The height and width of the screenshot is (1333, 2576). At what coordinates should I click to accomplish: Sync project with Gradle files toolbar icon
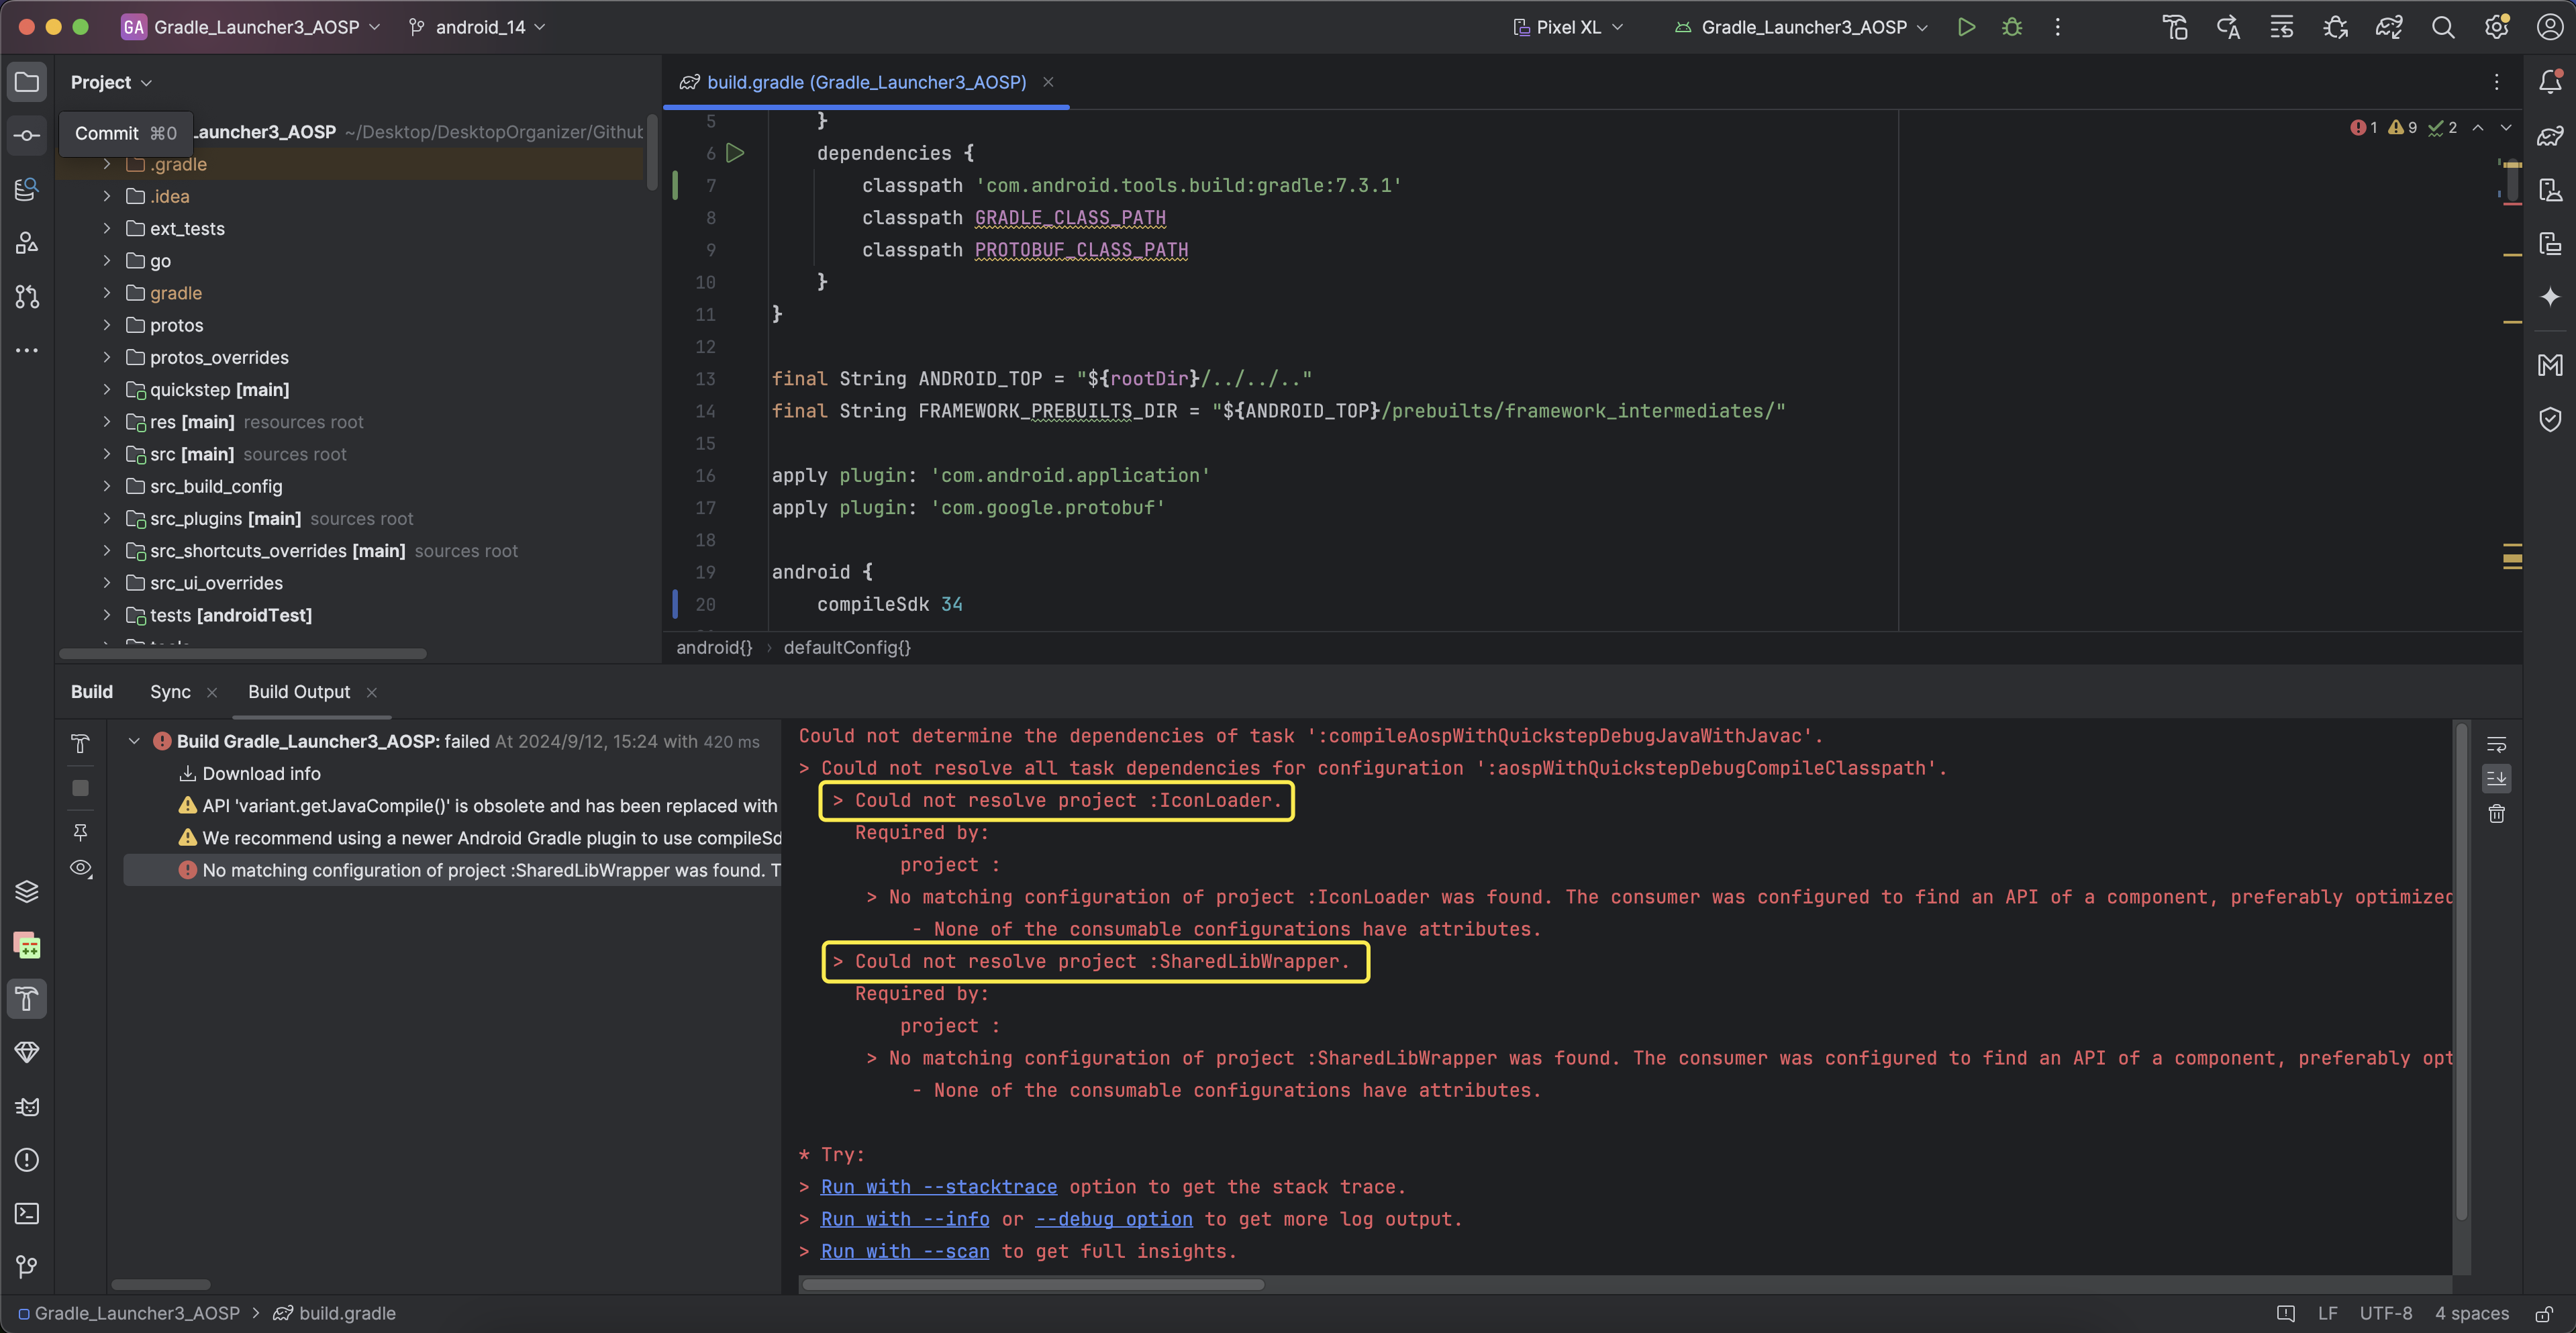point(2389,27)
